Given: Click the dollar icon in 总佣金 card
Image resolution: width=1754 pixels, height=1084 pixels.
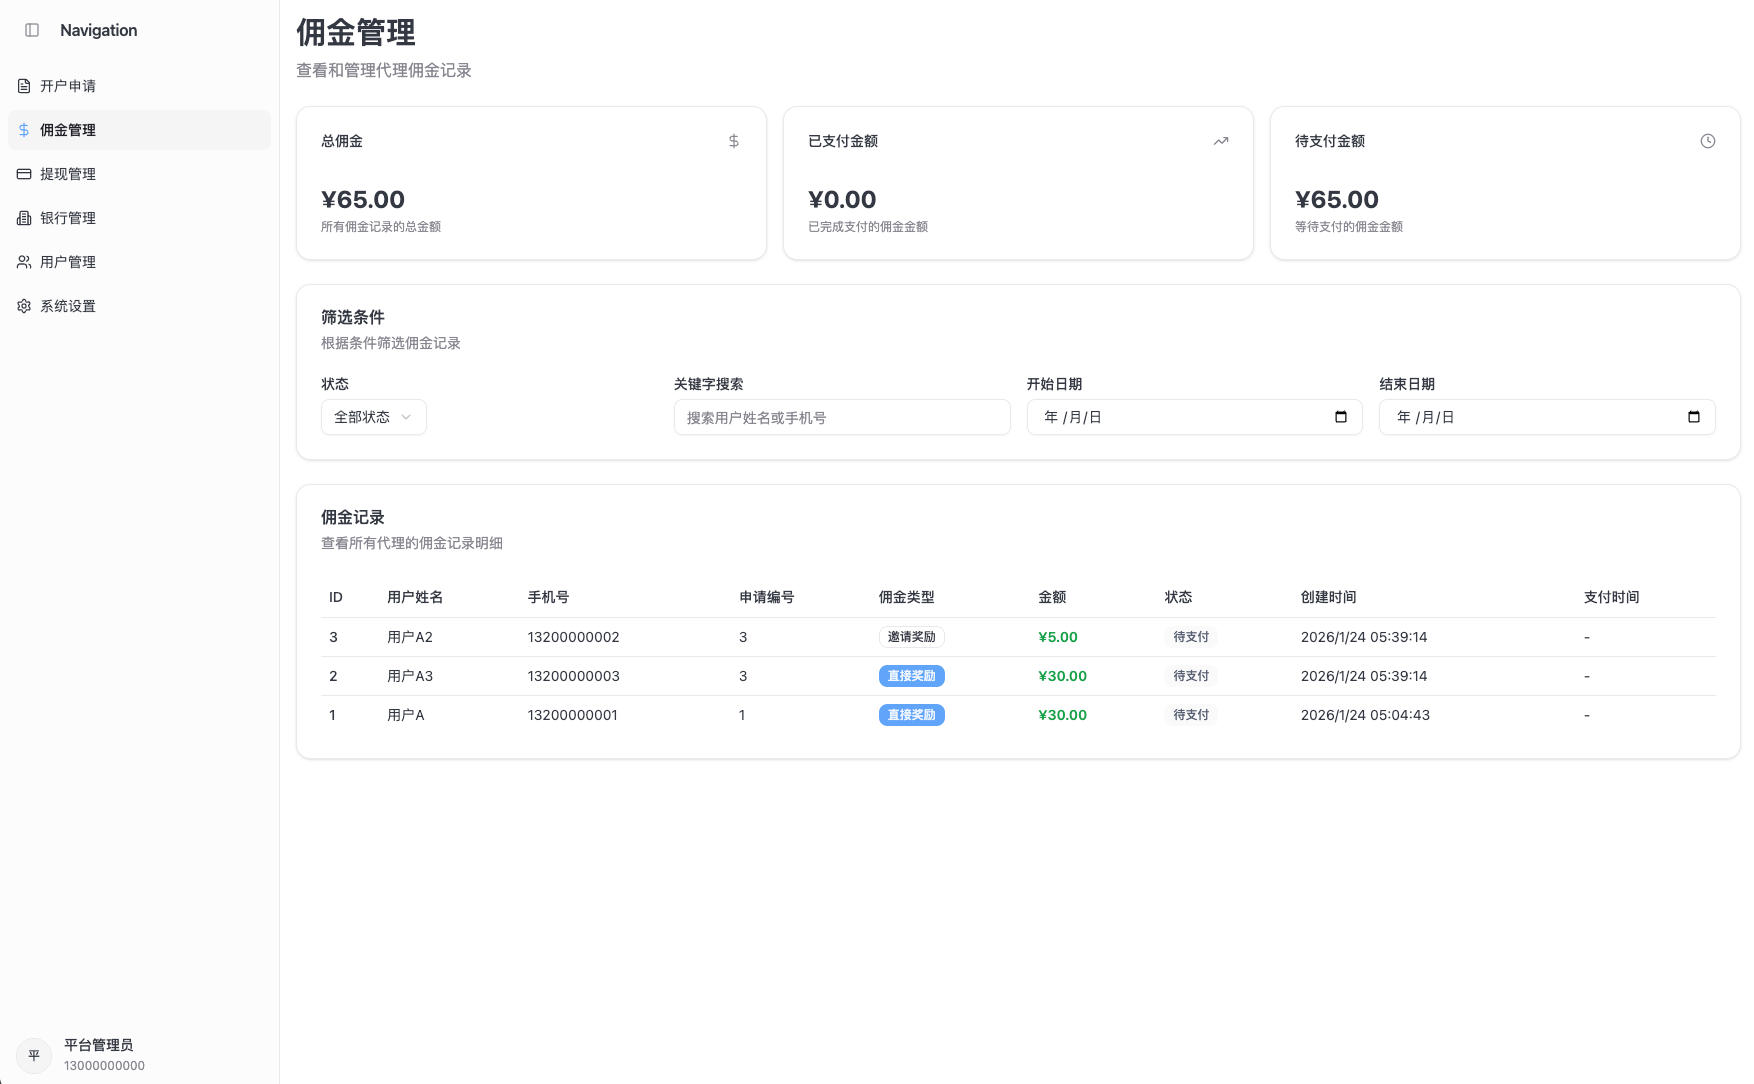Looking at the screenshot, I should click(x=733, y=141).
